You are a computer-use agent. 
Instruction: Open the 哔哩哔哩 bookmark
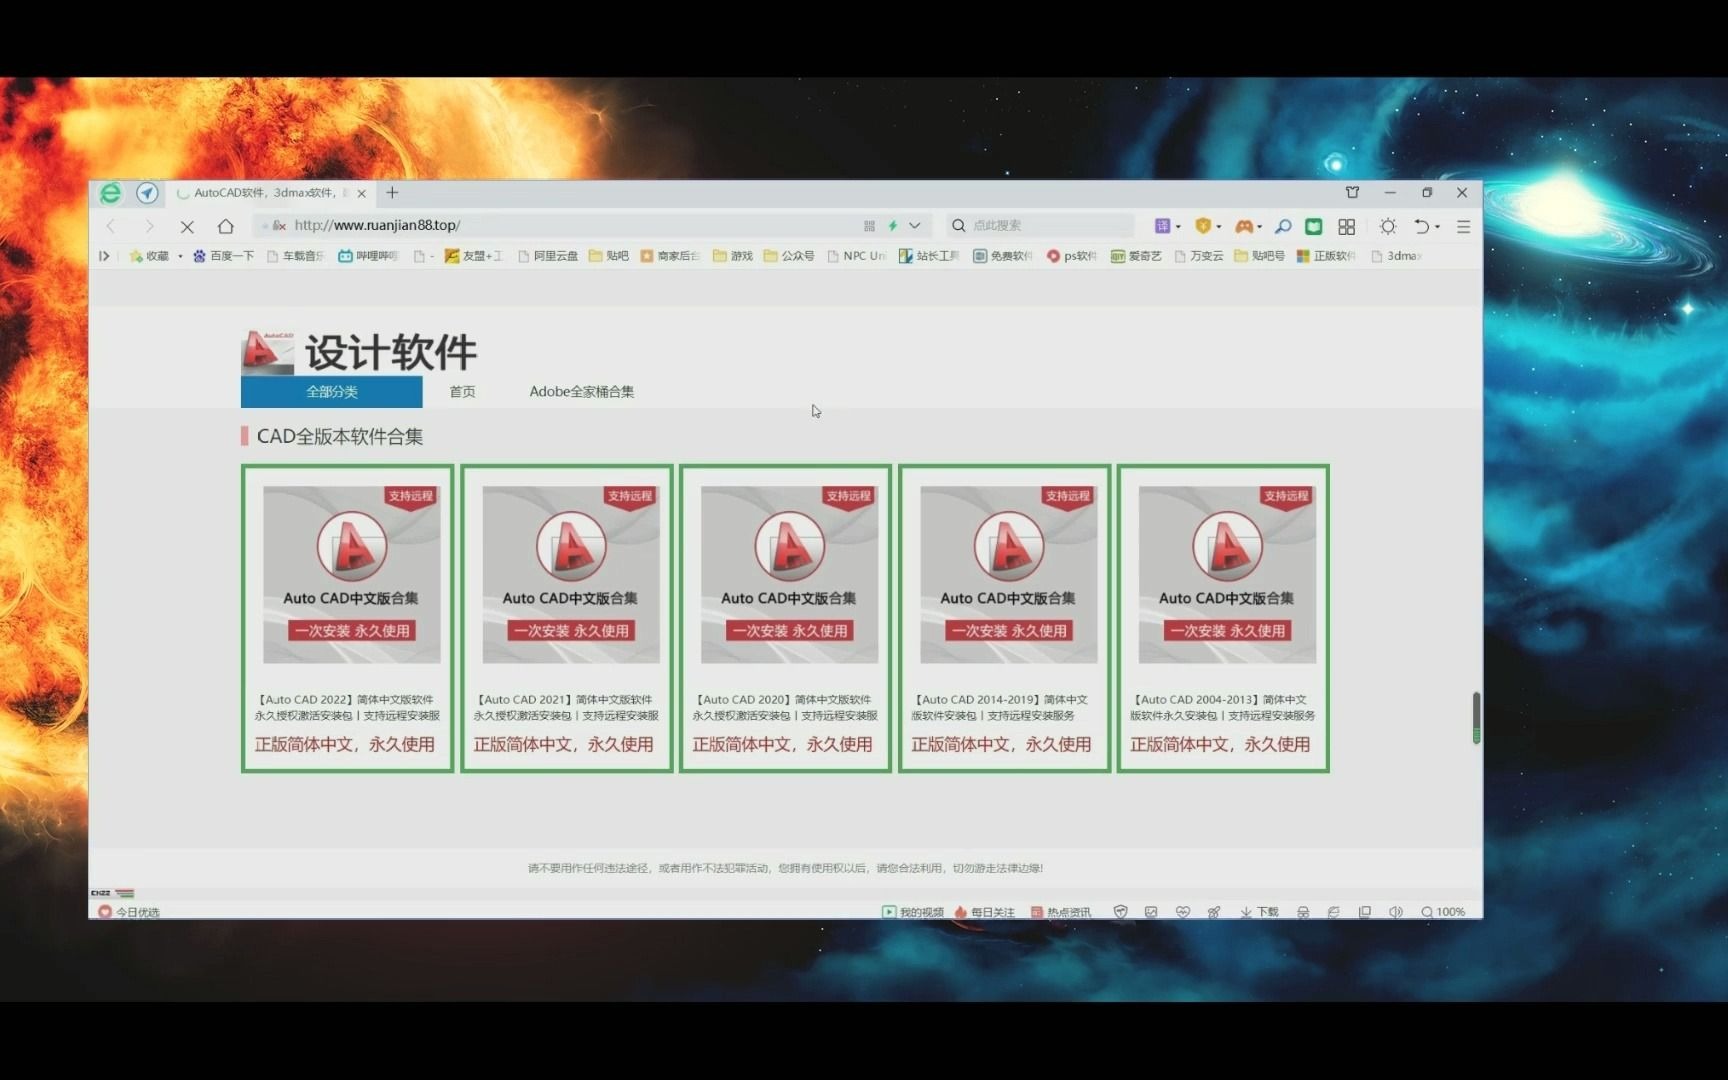coord(368,256)
